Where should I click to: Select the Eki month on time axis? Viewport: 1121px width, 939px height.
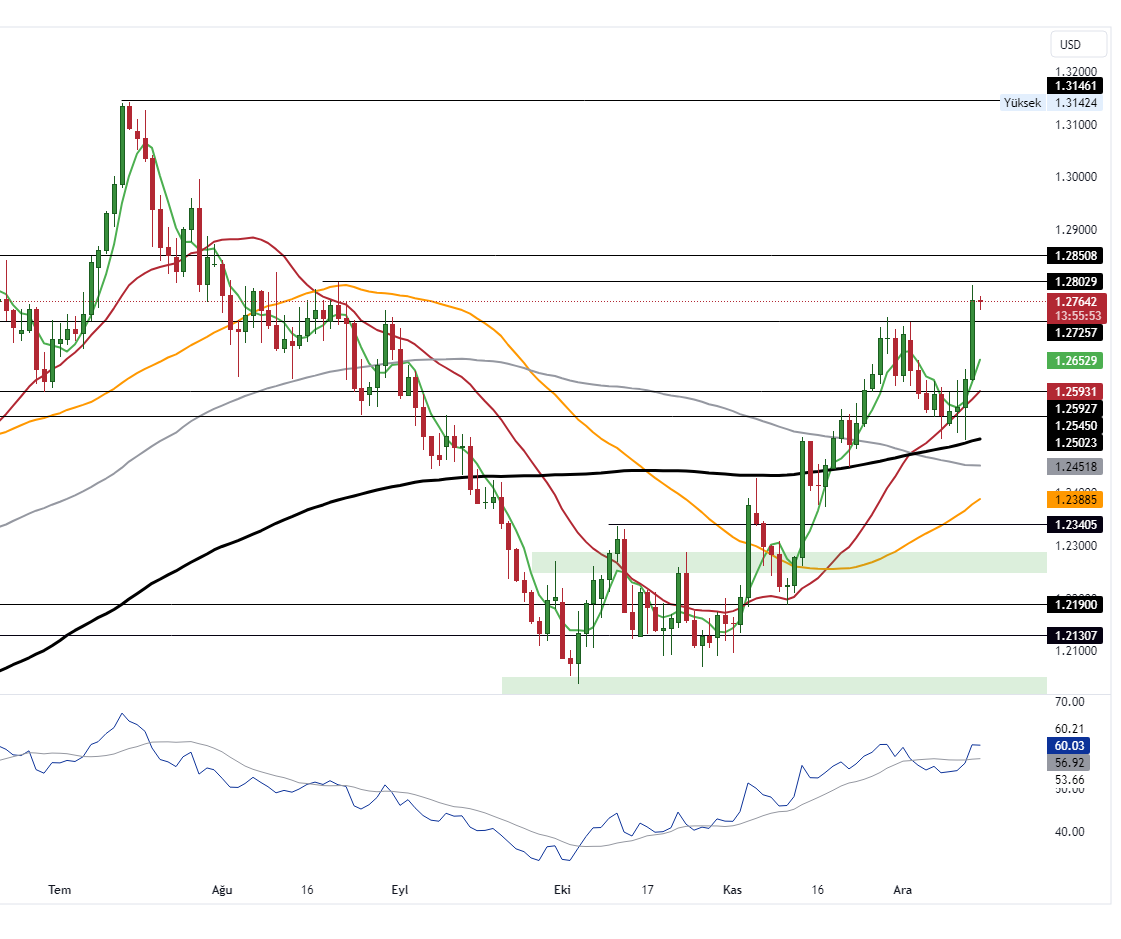[x=562, y=889]
